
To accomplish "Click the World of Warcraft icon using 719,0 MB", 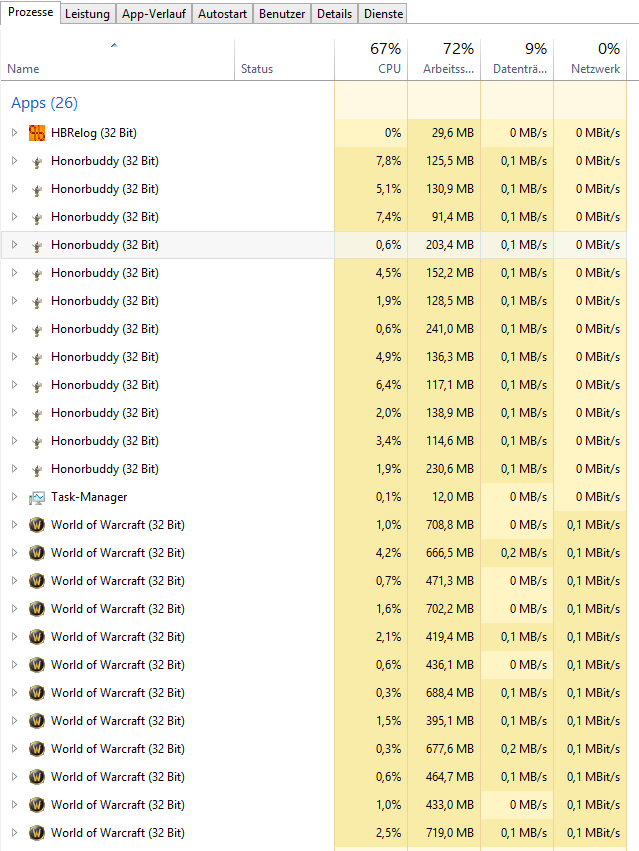I will coord(37,833).
